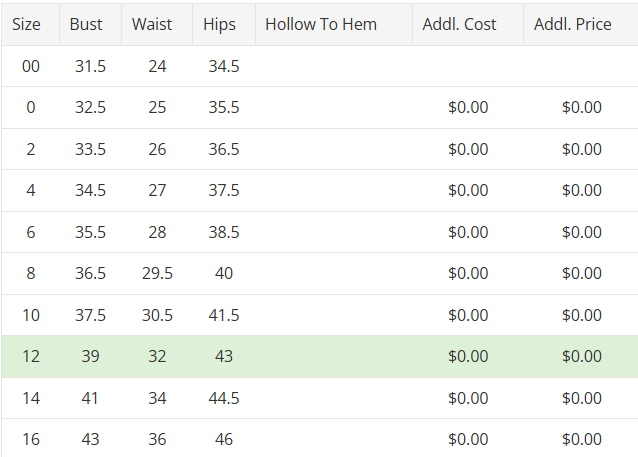Click the Size column header

point(27,24)
